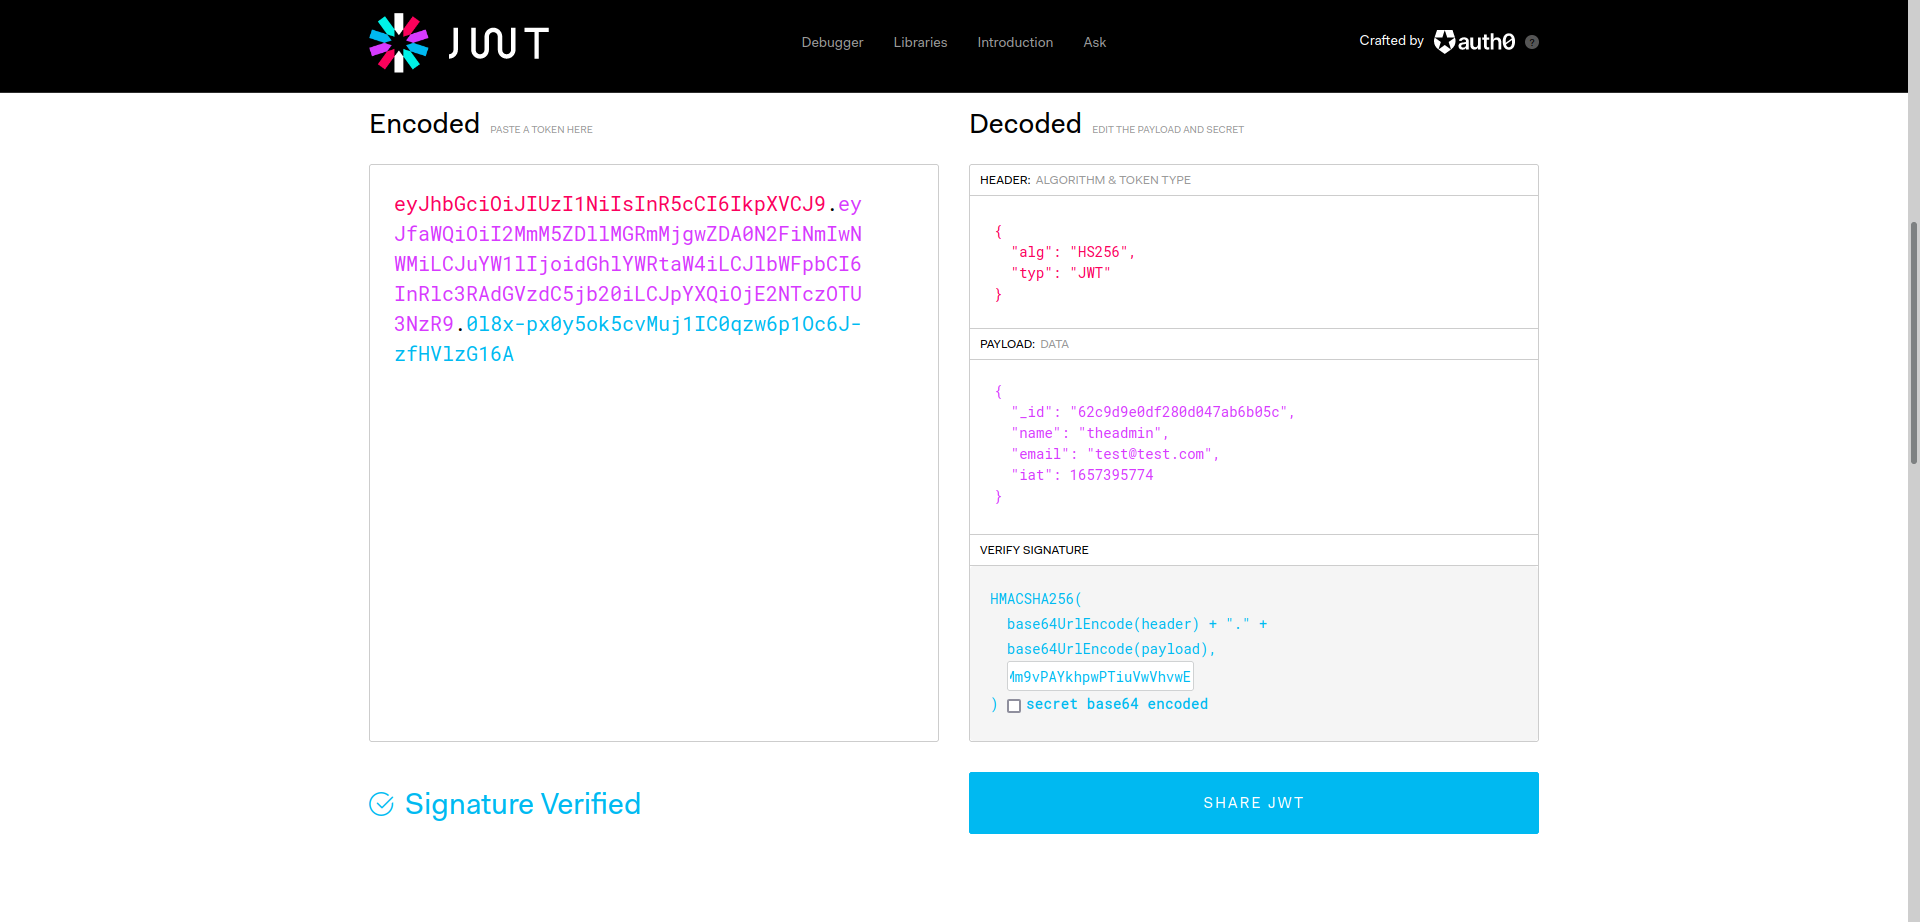Click the JWT wordmark in the header
Screen dimensions: 1920x922
click(498, 43)
